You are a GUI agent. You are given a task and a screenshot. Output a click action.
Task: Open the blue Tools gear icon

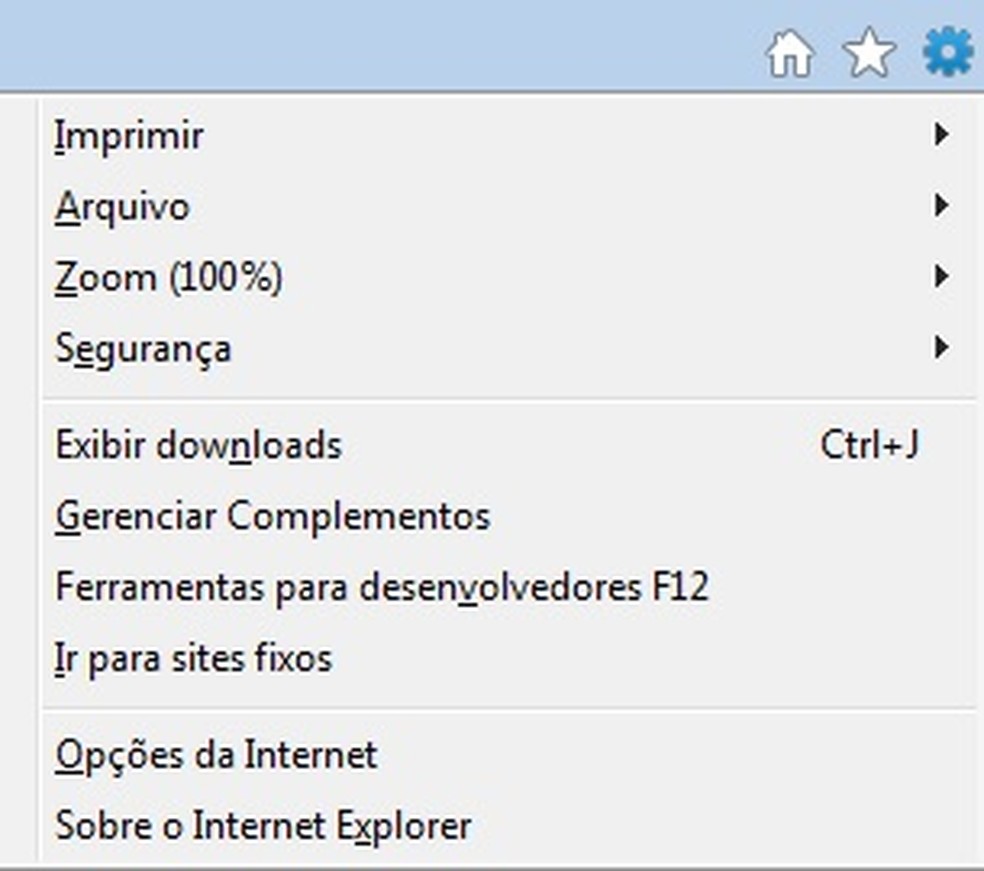[x=944, y=53]
